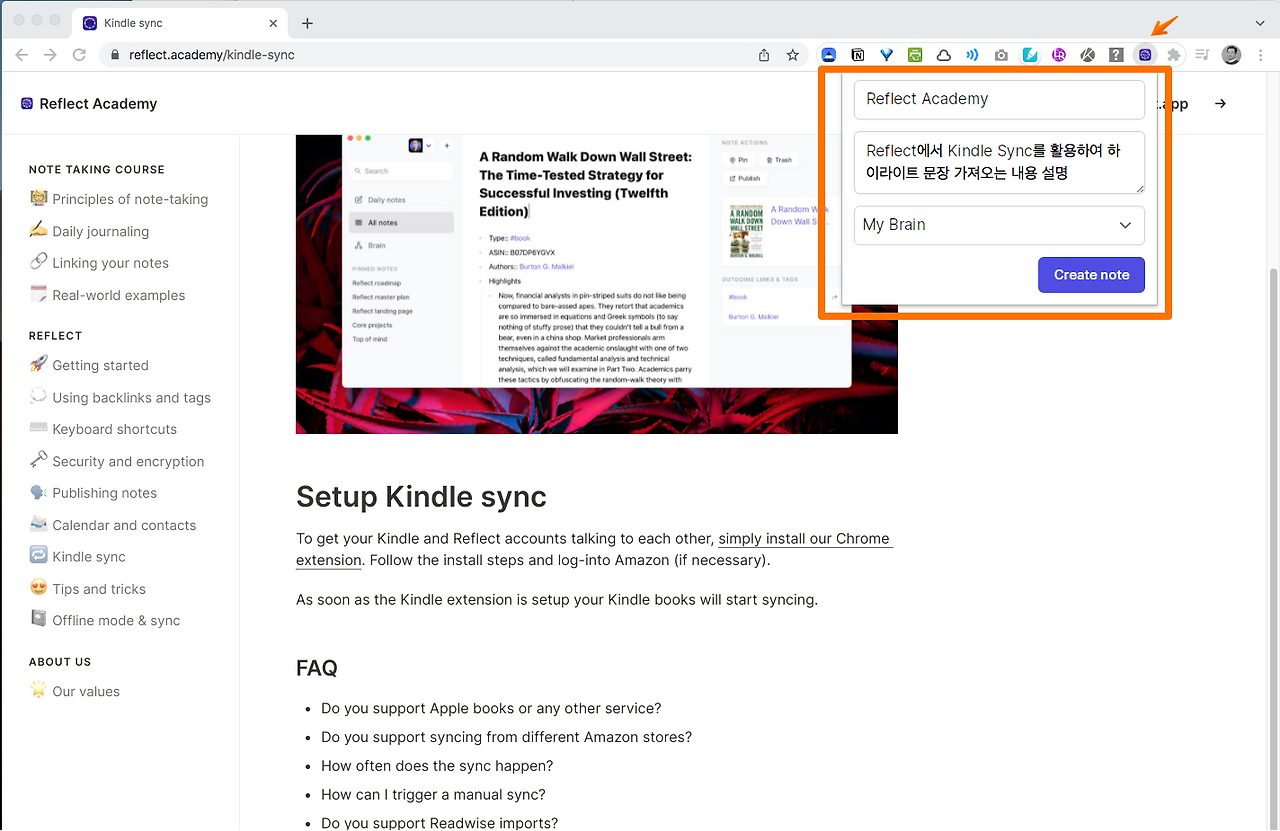Open the Getting started page

tap(89, 365)
